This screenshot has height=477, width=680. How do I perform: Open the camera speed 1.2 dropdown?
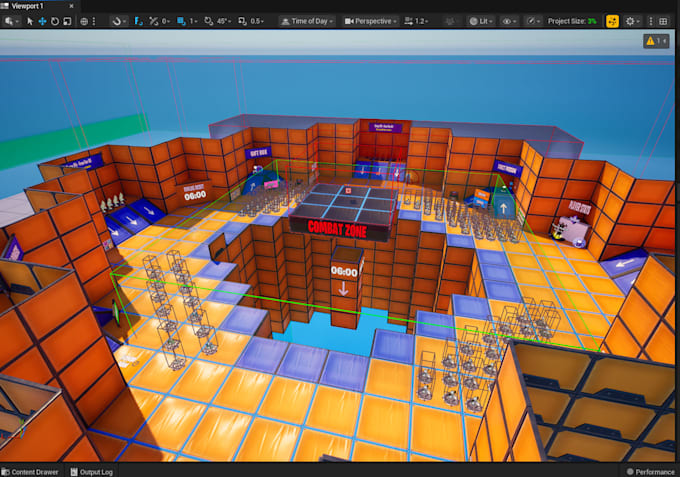point(416,21)
